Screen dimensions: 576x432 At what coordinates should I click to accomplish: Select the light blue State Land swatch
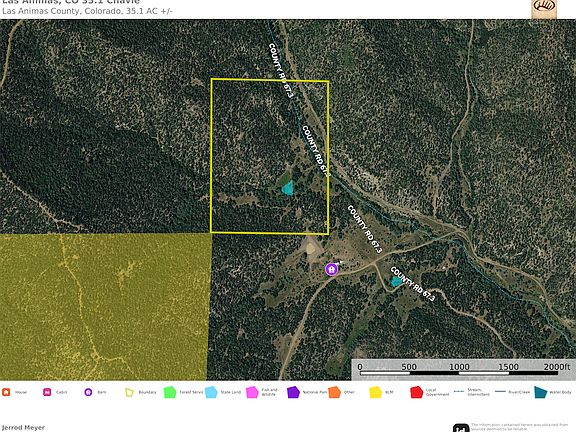point(211,392)
